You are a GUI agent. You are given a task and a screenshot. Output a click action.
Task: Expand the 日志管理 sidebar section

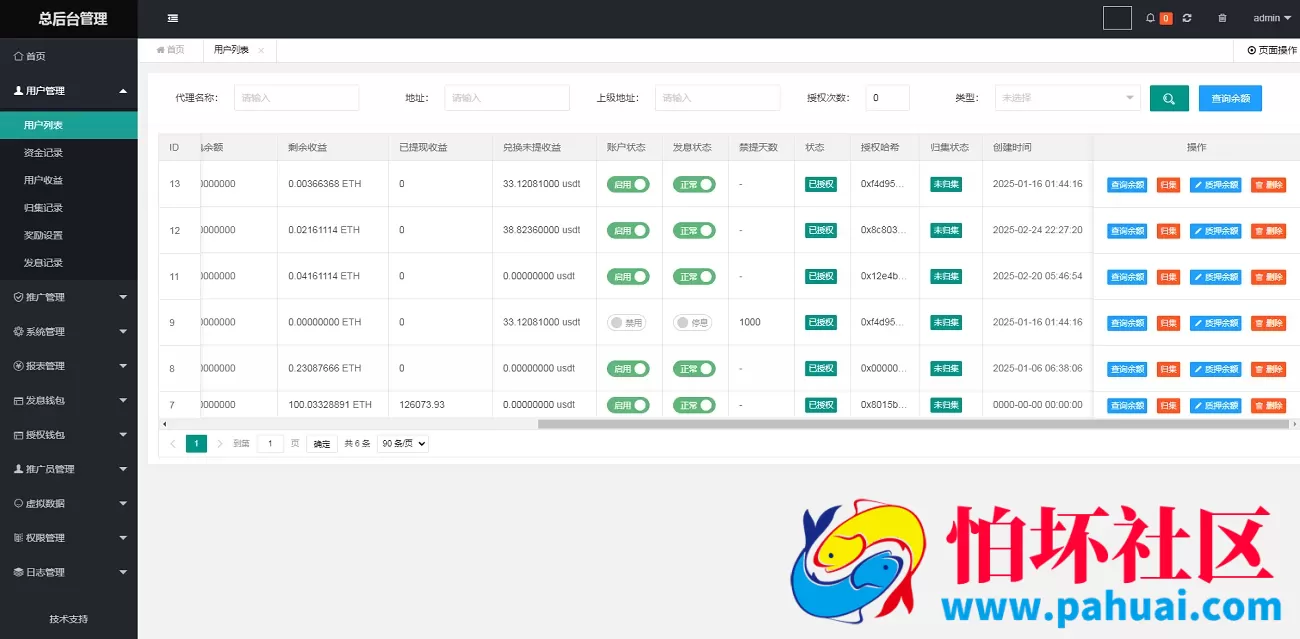click(x=69, y=572)
